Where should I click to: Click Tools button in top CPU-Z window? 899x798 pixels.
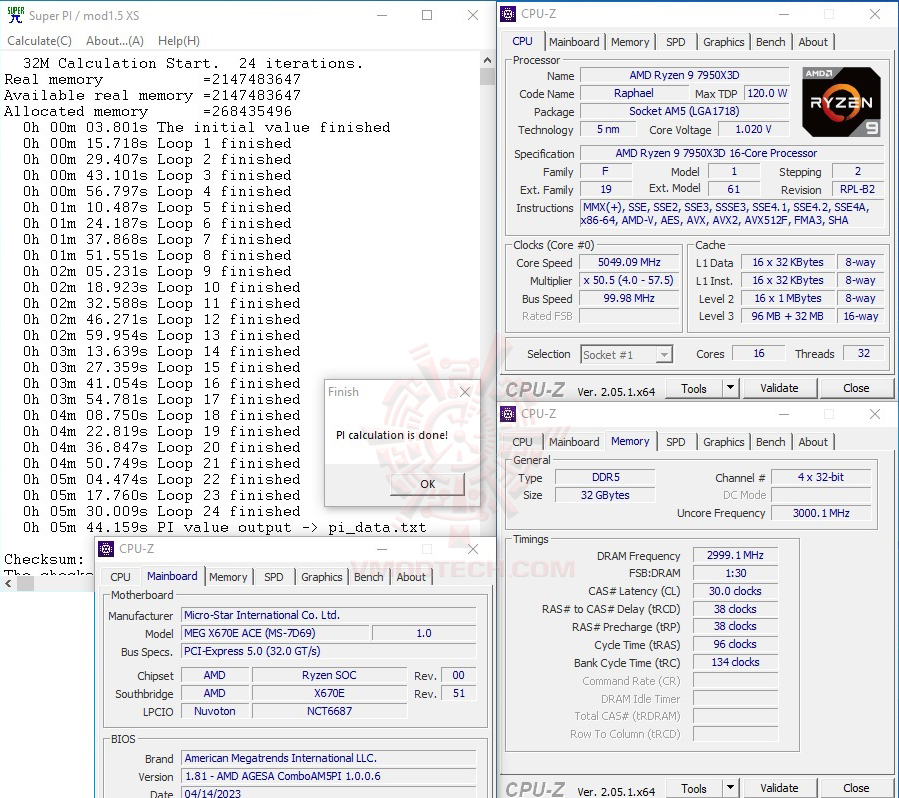(x=694, y=388)
